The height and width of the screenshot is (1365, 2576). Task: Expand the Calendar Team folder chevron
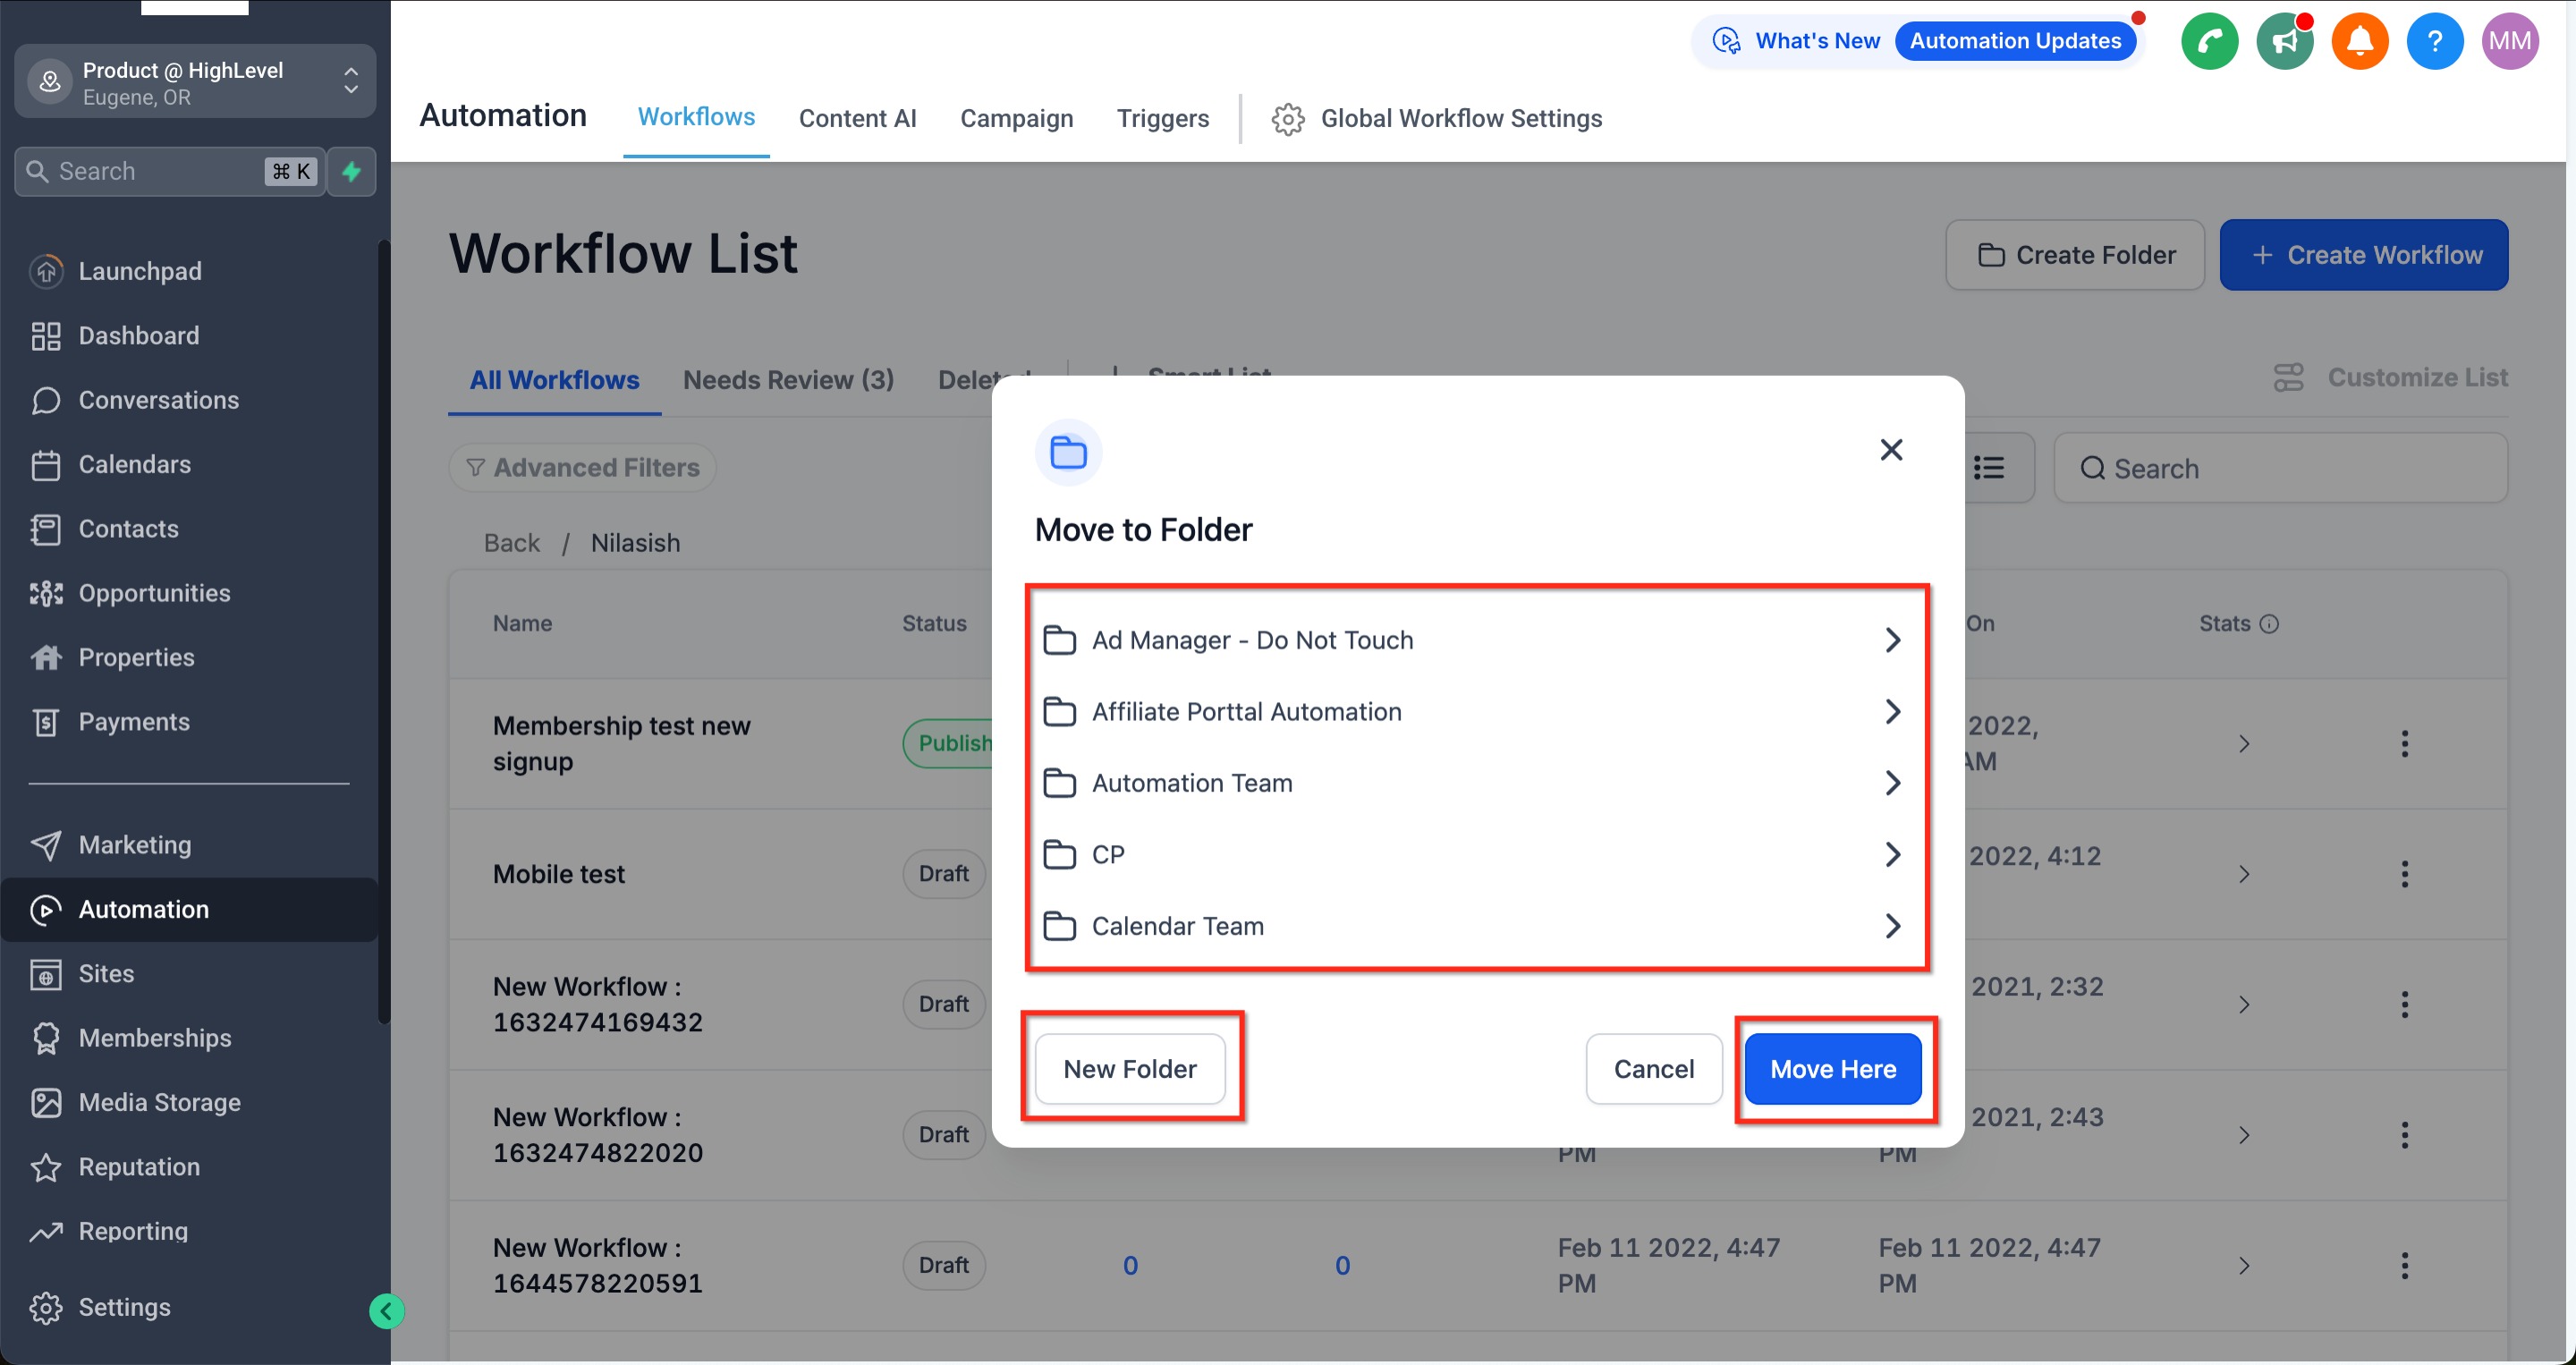(x=1891, y=926)
